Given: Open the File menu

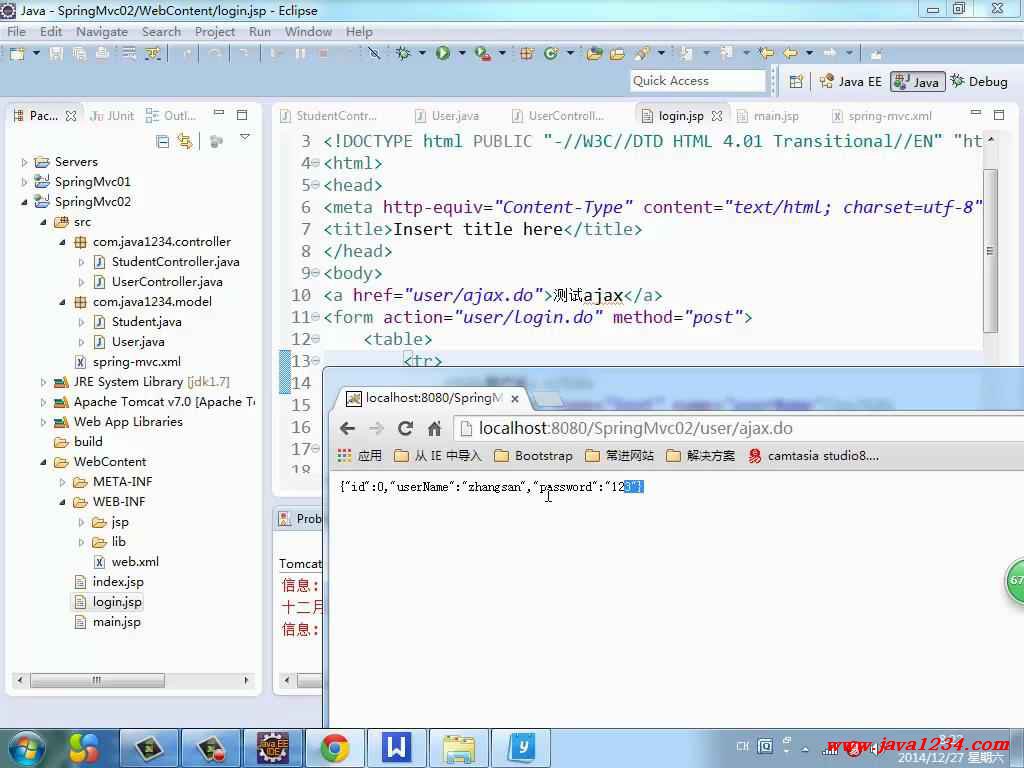Looking at the screenshot, I should (16, 32).
